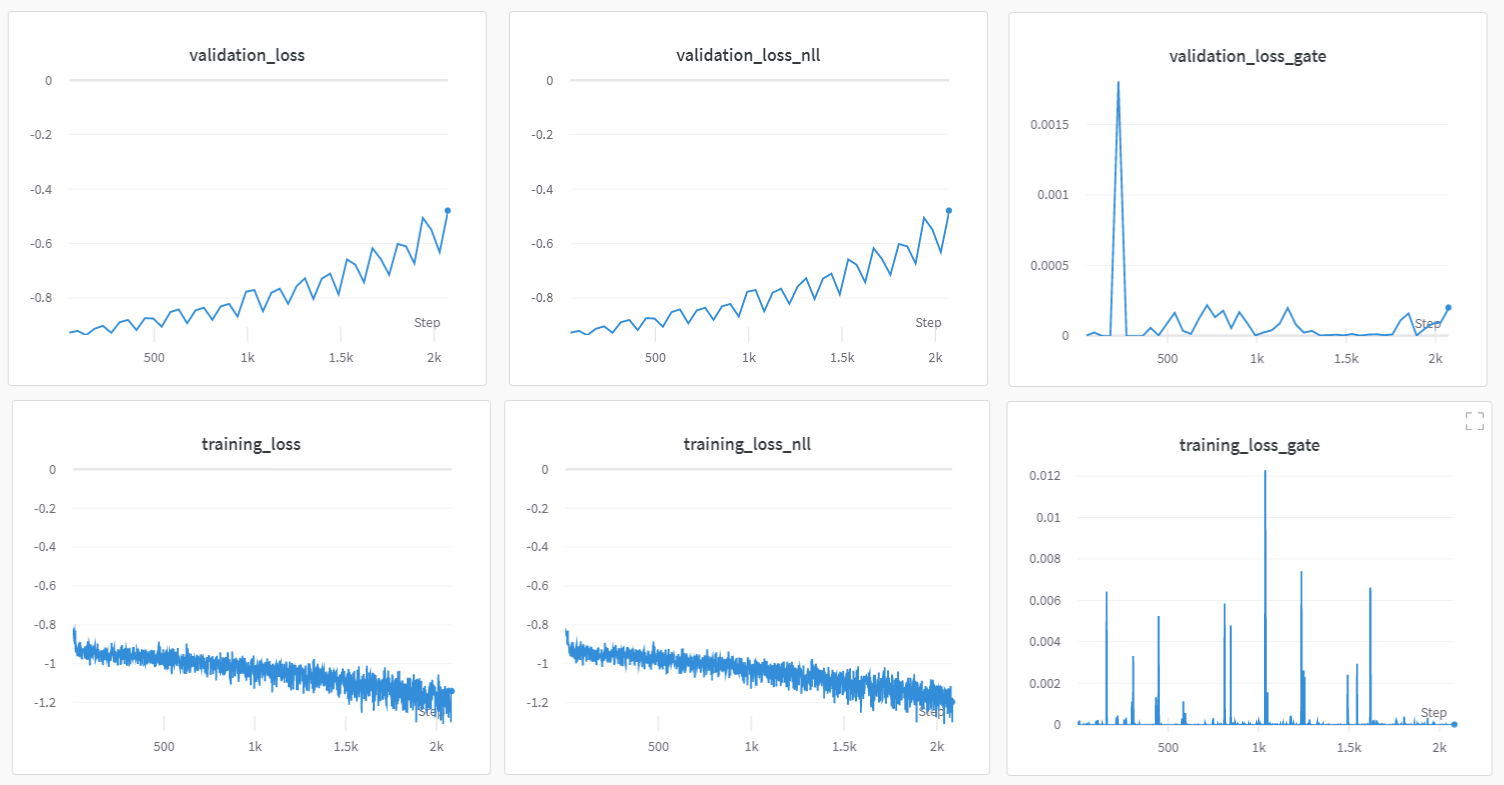Click the fullscreen expand icon on training_loss_gate
Viewport: 1504px width, 785px height.
point(1474,420)
